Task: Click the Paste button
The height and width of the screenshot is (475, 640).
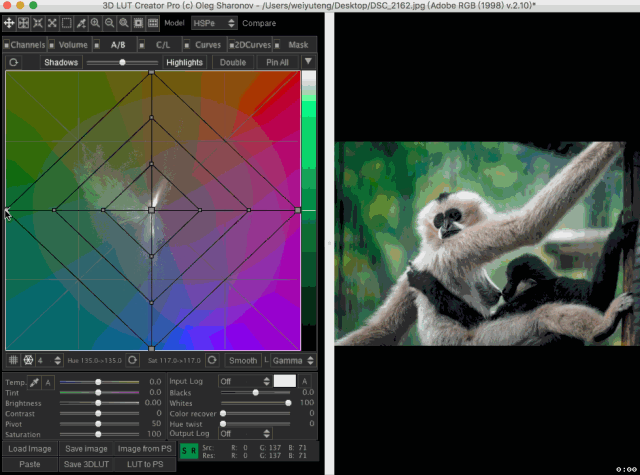Action: click(30, 464)
